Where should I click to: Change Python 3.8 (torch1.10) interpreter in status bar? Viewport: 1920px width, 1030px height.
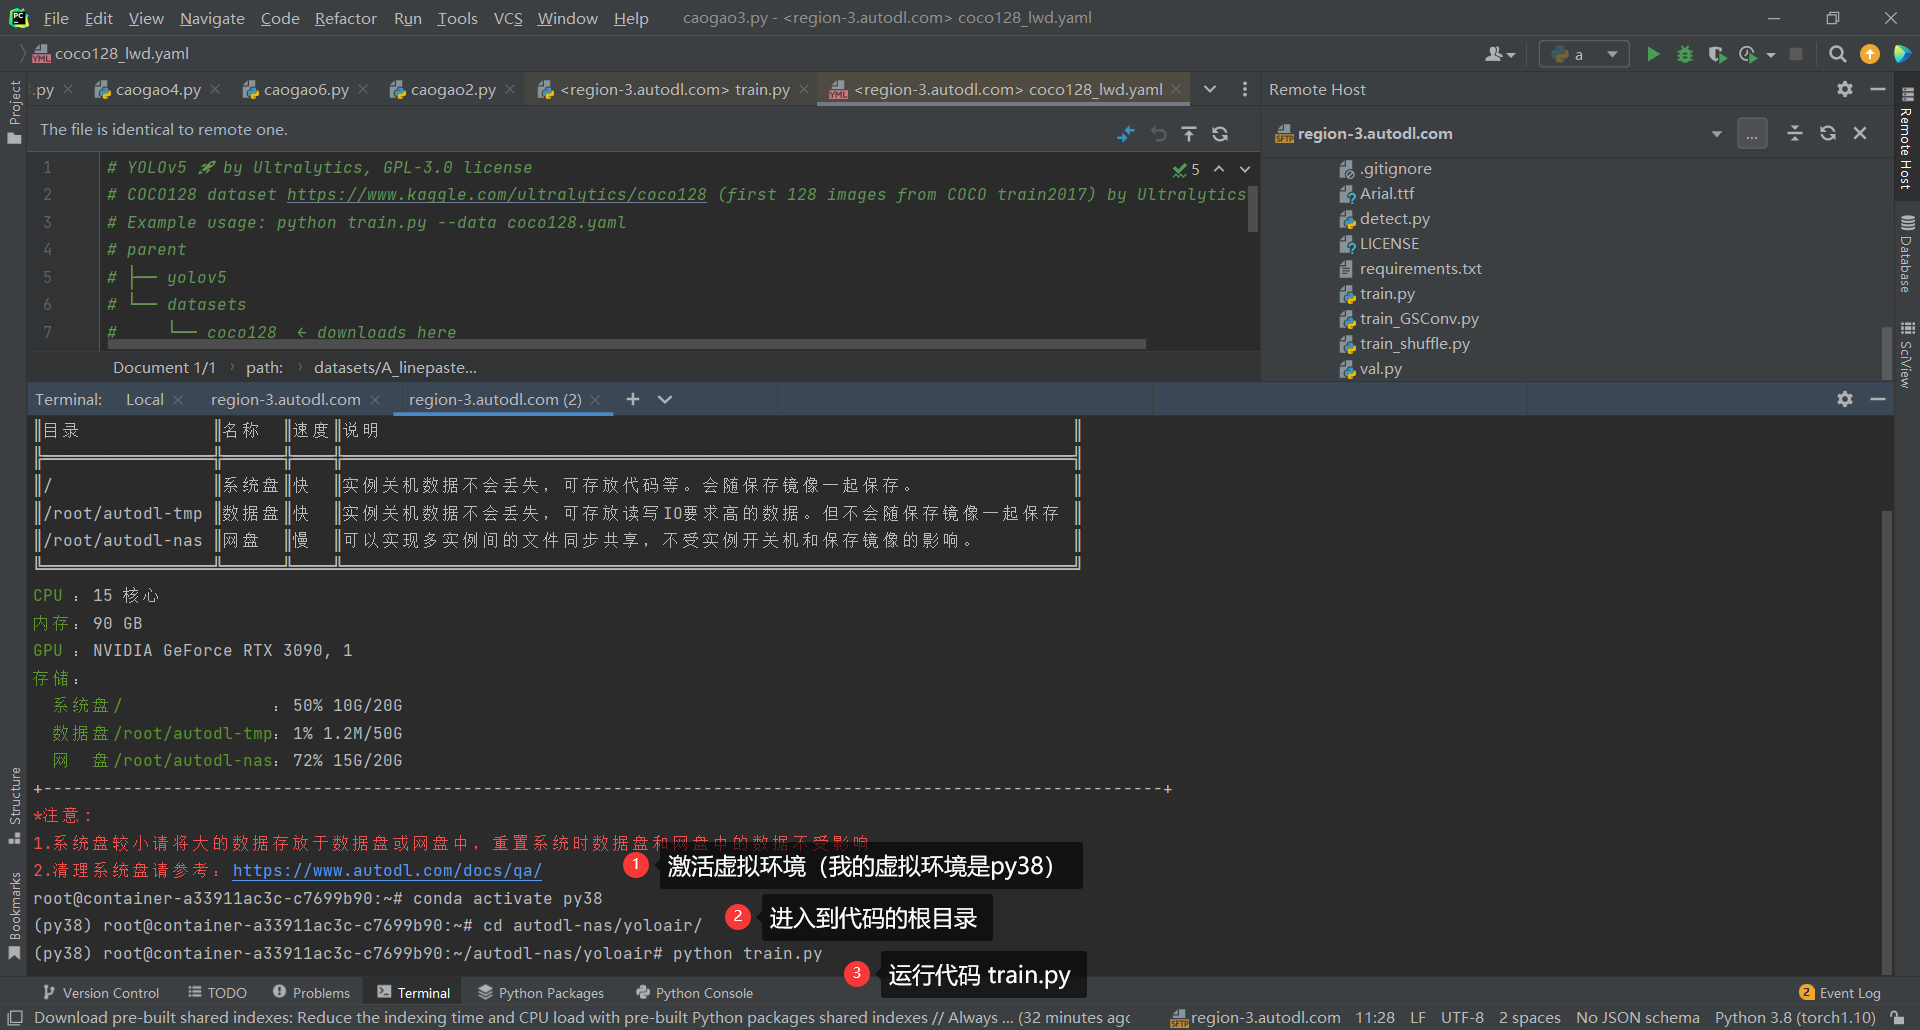pyautogui.click(x=1795, y=1018)
